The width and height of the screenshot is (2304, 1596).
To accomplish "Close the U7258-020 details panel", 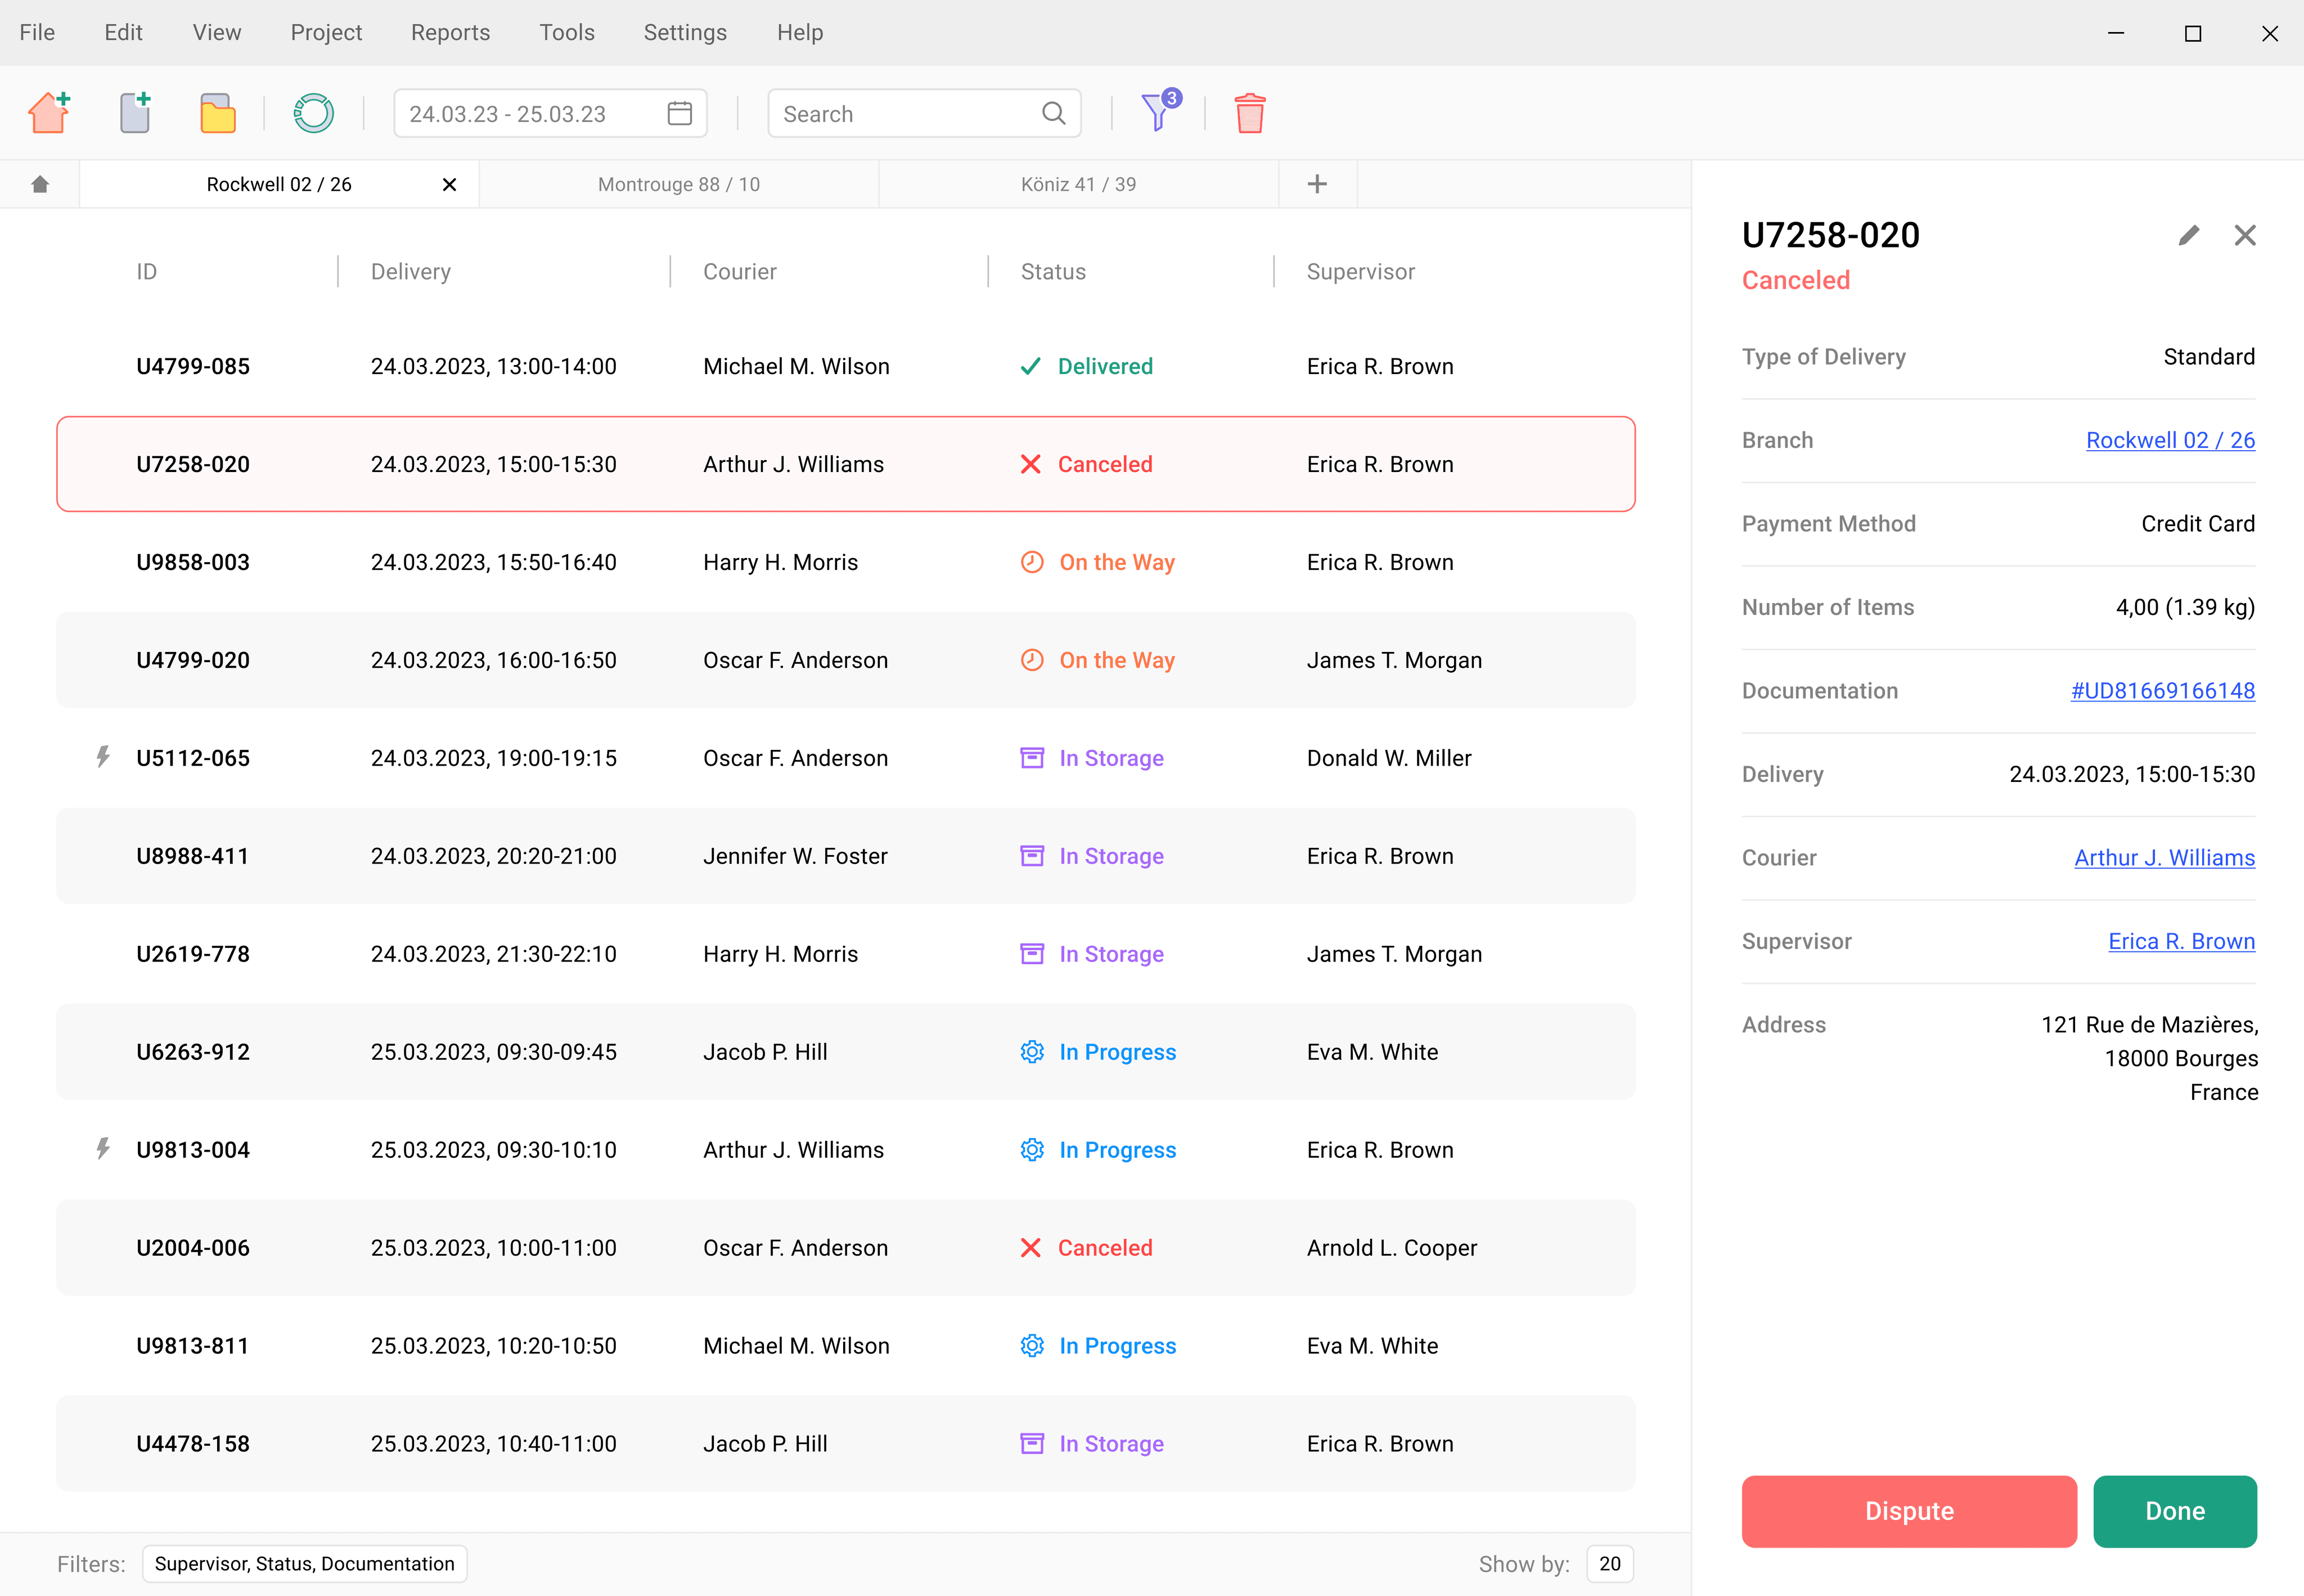I will (2245, 235).
